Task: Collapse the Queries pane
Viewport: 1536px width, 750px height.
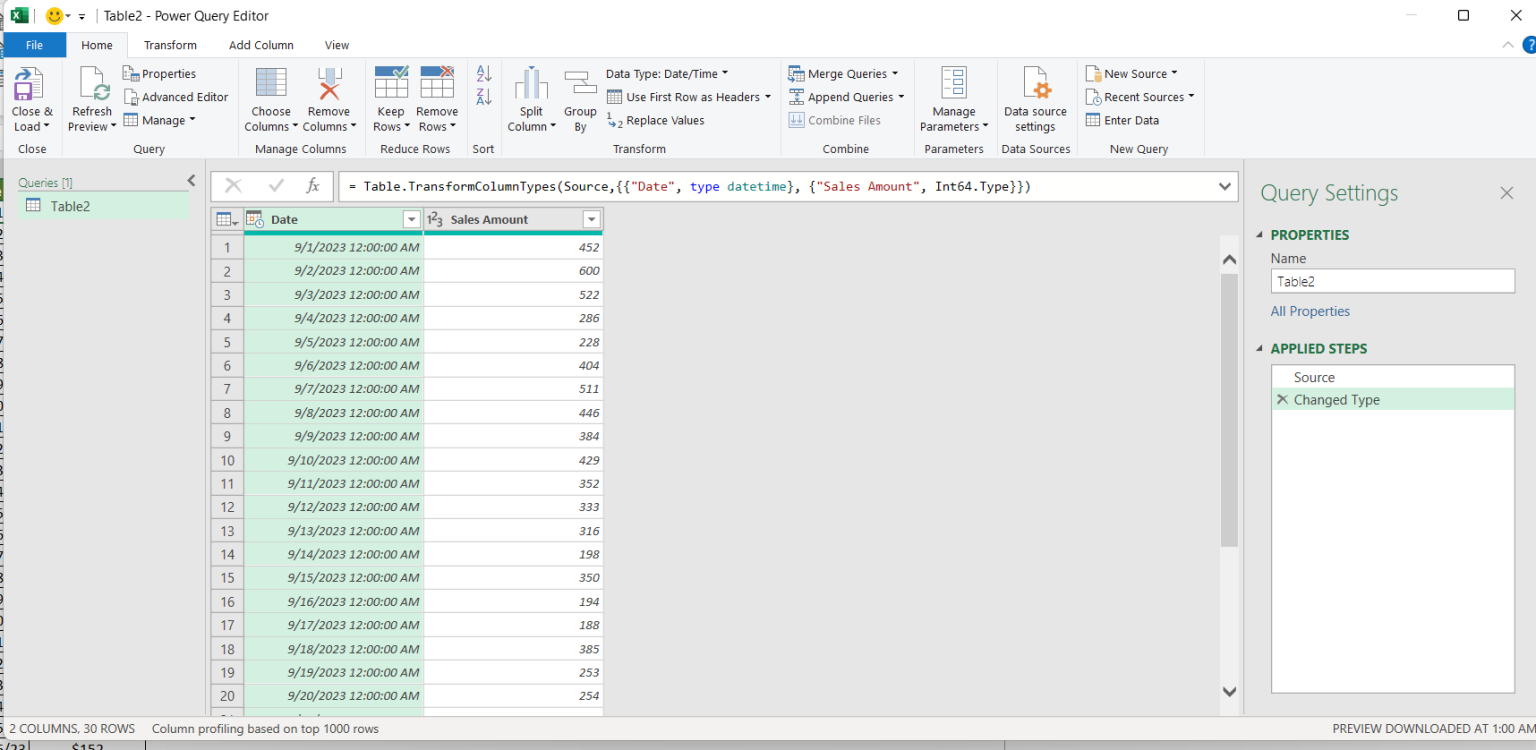Action: tap(191, 181)
